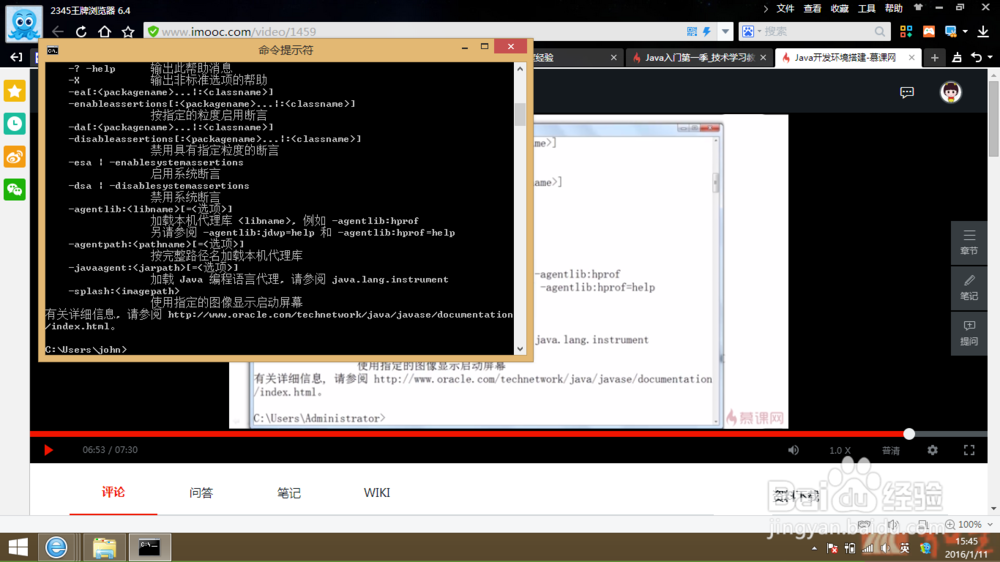
Task: Show the page QR code
Action: (692, 31)
